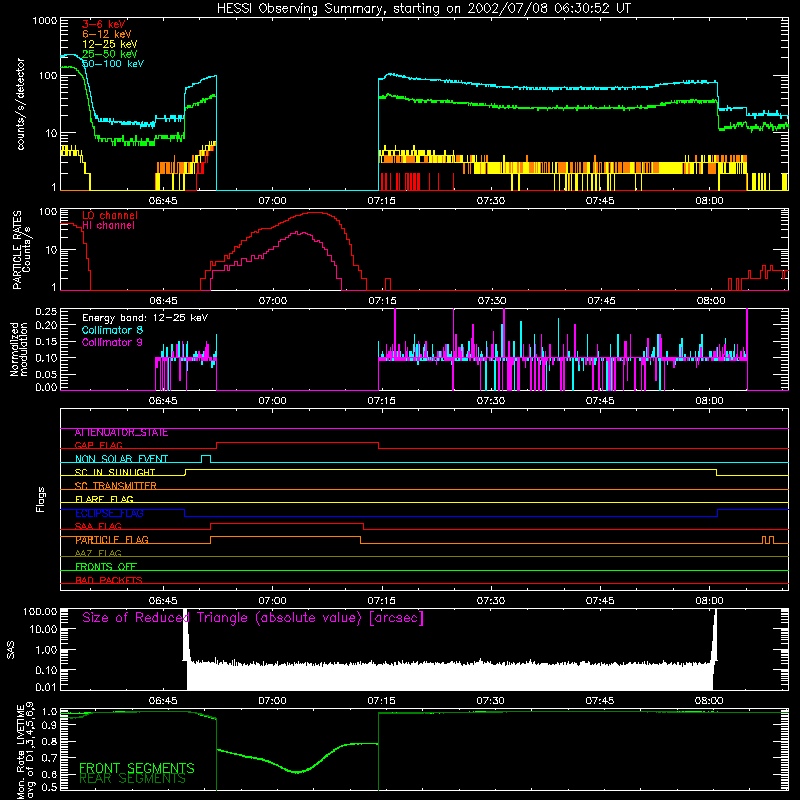This screenshot has width=800, height=800.
Task: Click the 0.25 tick on the modulation axis
Action: 46,312
